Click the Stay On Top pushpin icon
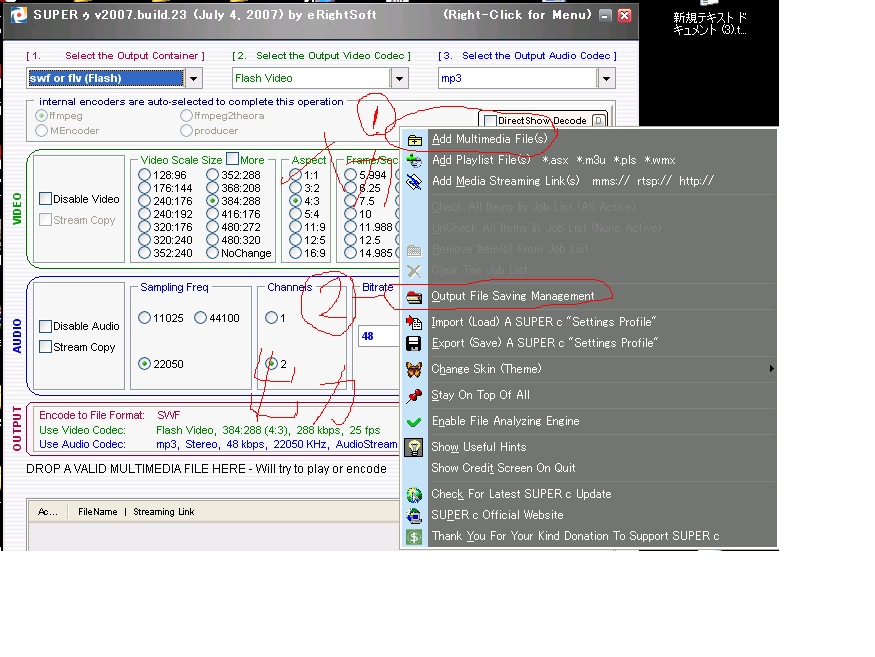Screen dimensions: 875x657 point(414,396)
